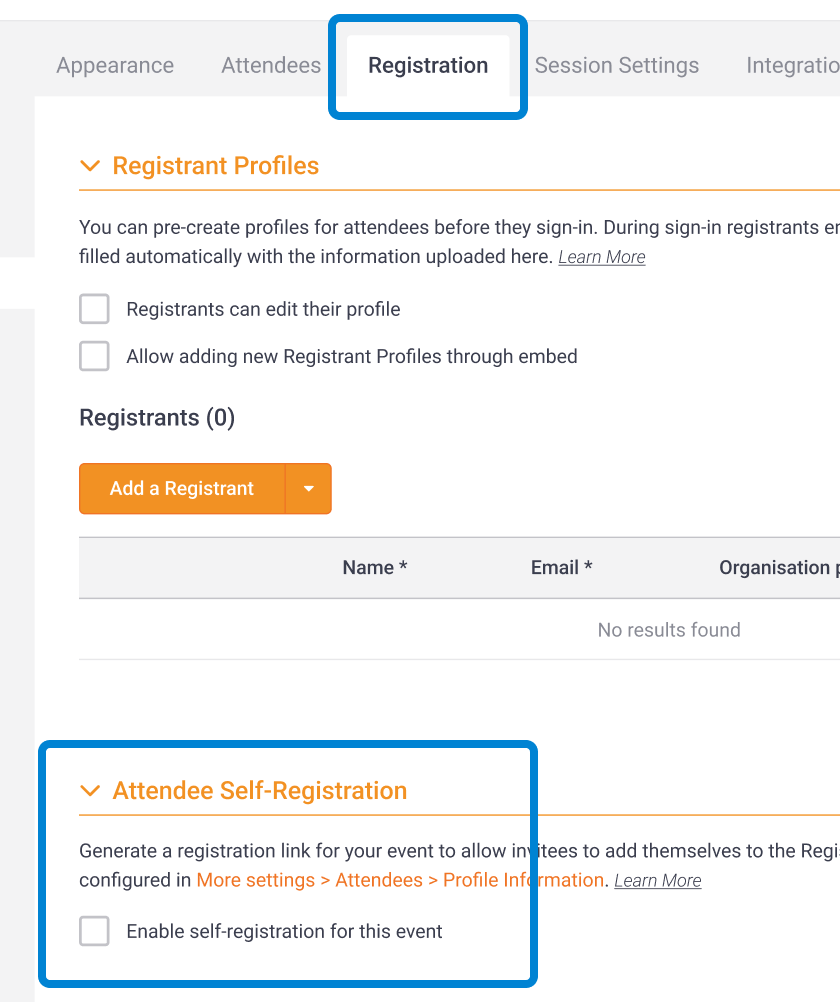
Task: Enable adding new Registrant Profiles through embed
Action: [x=93, y=356]
